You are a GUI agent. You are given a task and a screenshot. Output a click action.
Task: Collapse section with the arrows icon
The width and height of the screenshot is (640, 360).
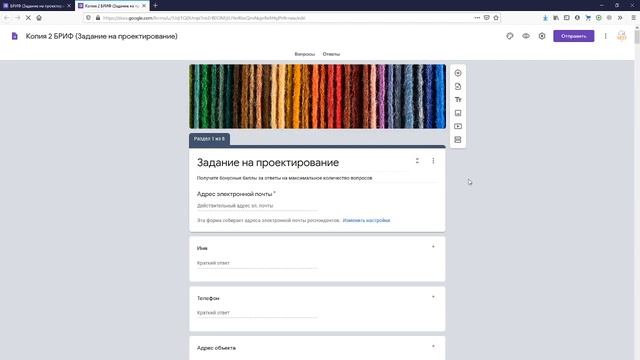click(417, 161)
